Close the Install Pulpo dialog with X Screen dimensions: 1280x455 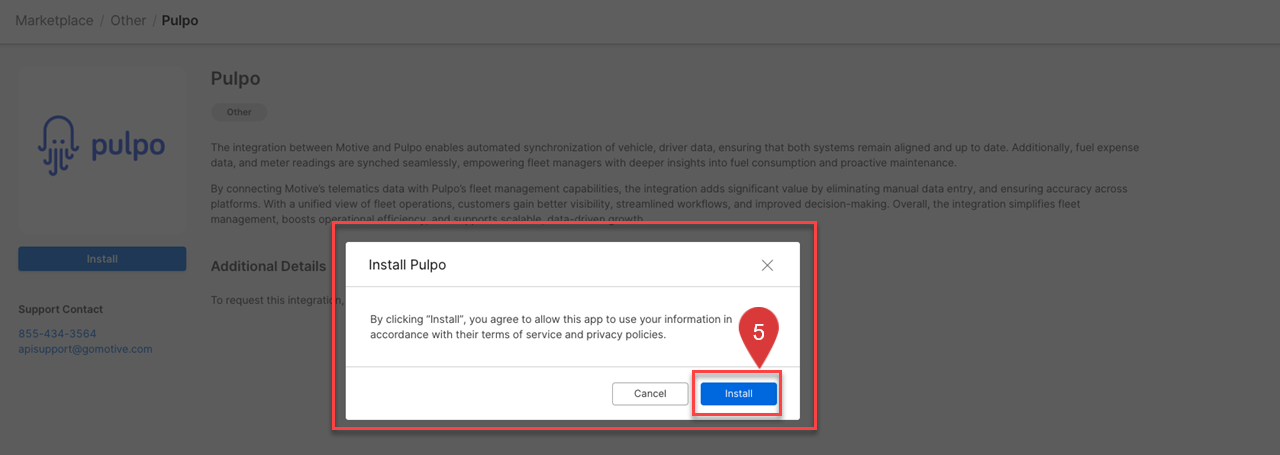(767, 265)
